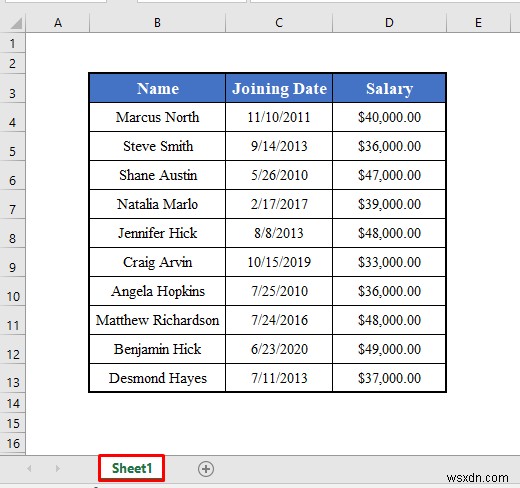The height and width of the screenshot is (488, 520).
Task: Click the Joining Date header cell
Action: (x=279, y=88)
